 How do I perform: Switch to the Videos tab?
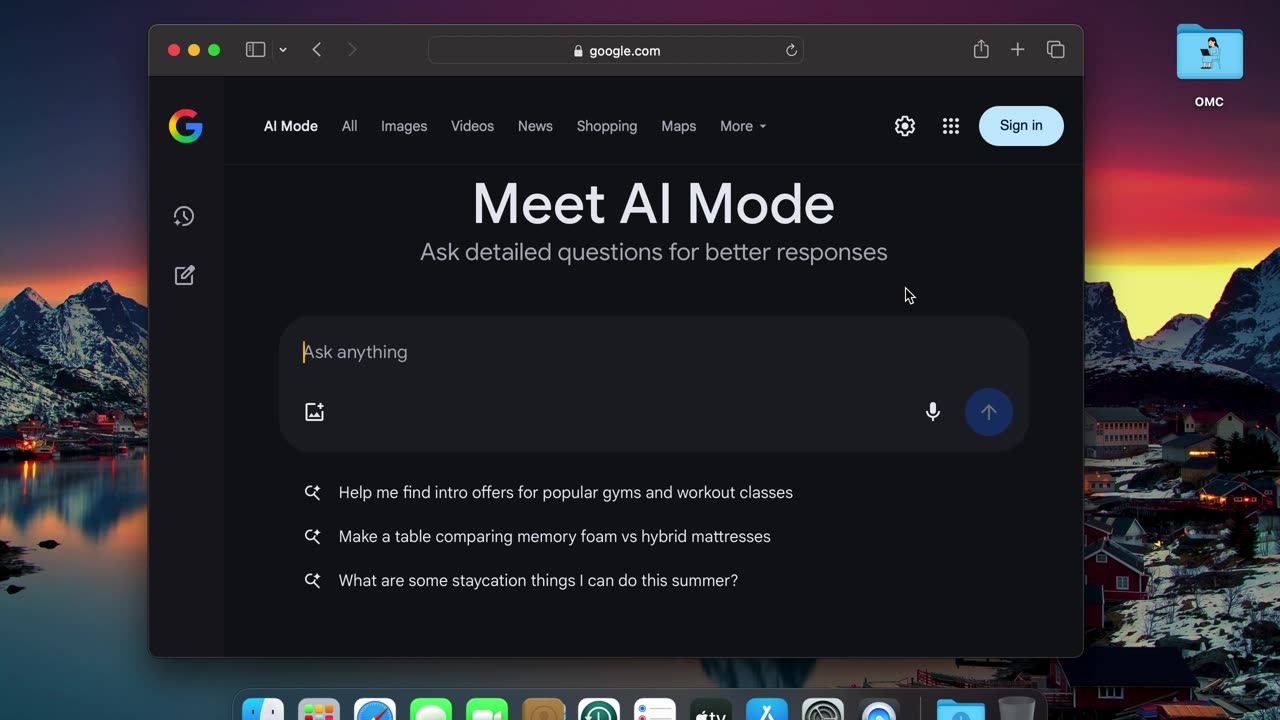[x=472, y=126]
